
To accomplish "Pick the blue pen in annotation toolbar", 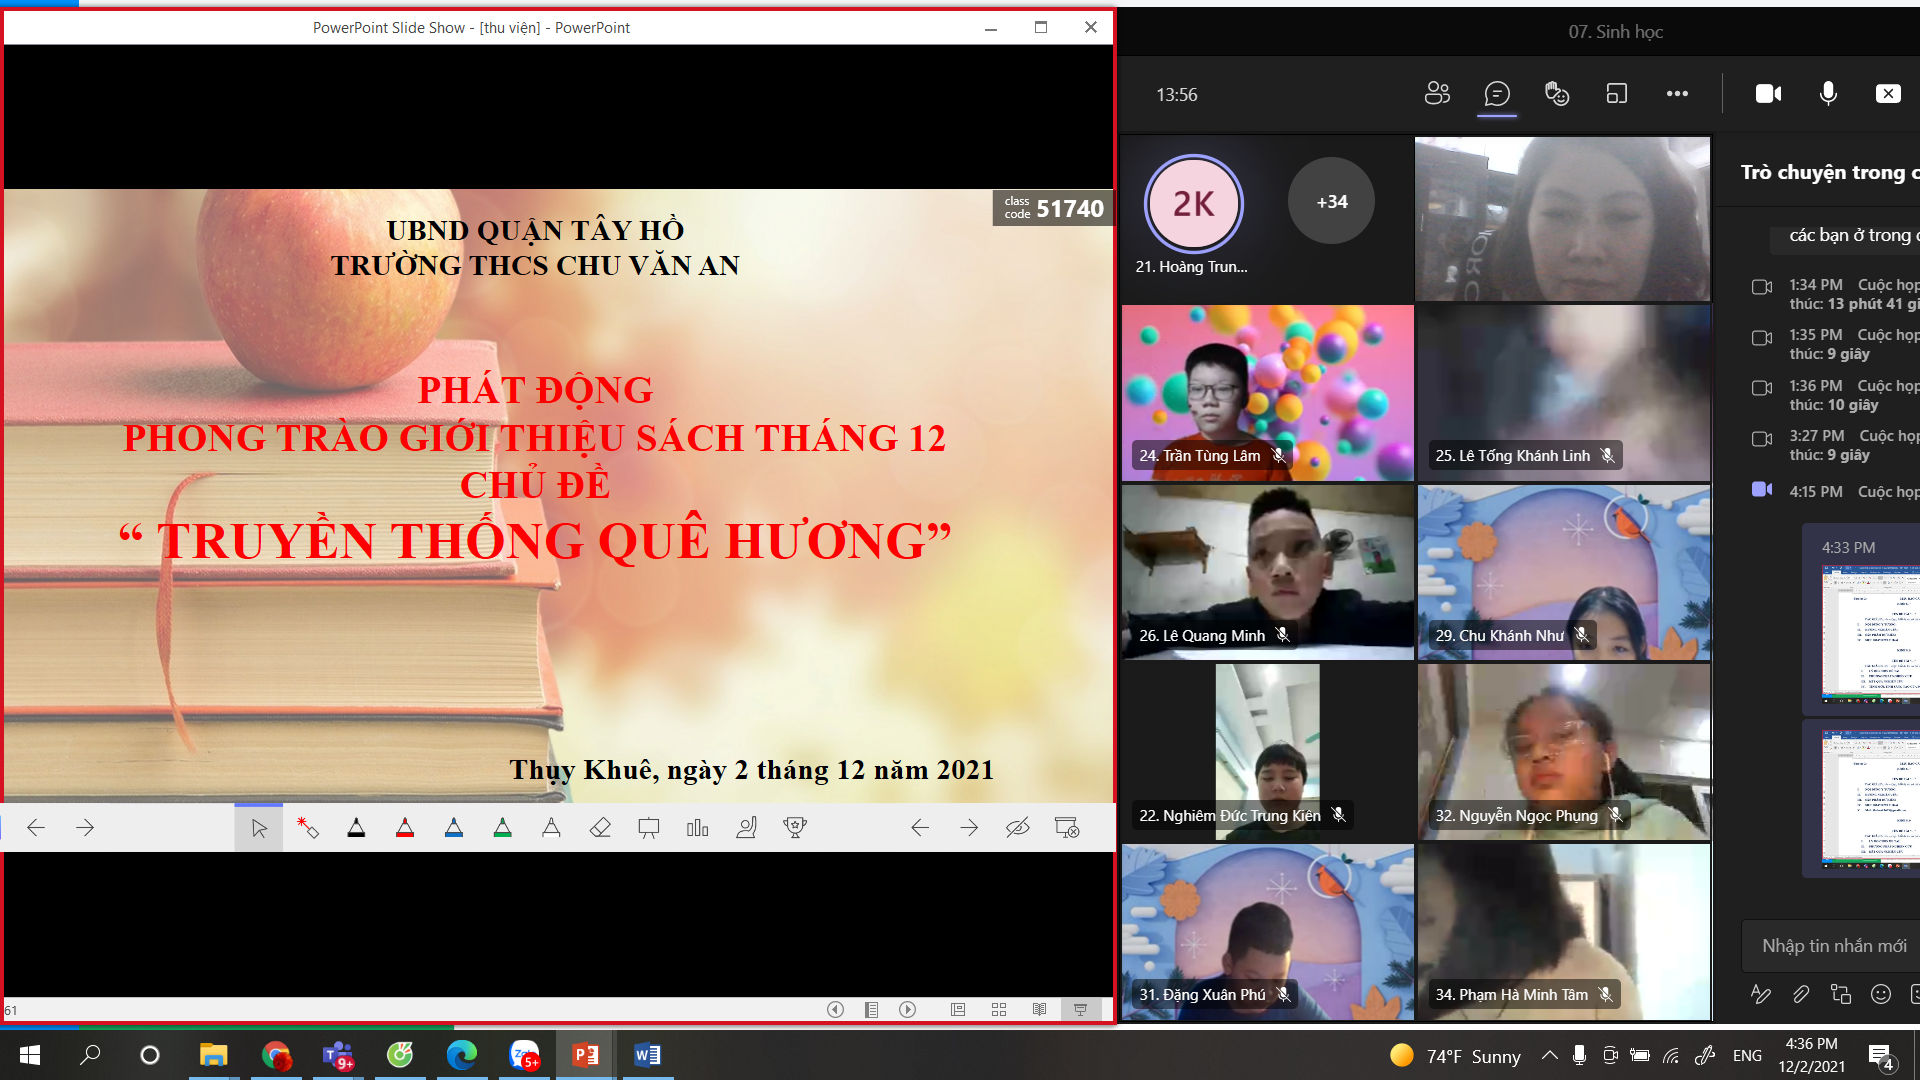I will (454, 828).
